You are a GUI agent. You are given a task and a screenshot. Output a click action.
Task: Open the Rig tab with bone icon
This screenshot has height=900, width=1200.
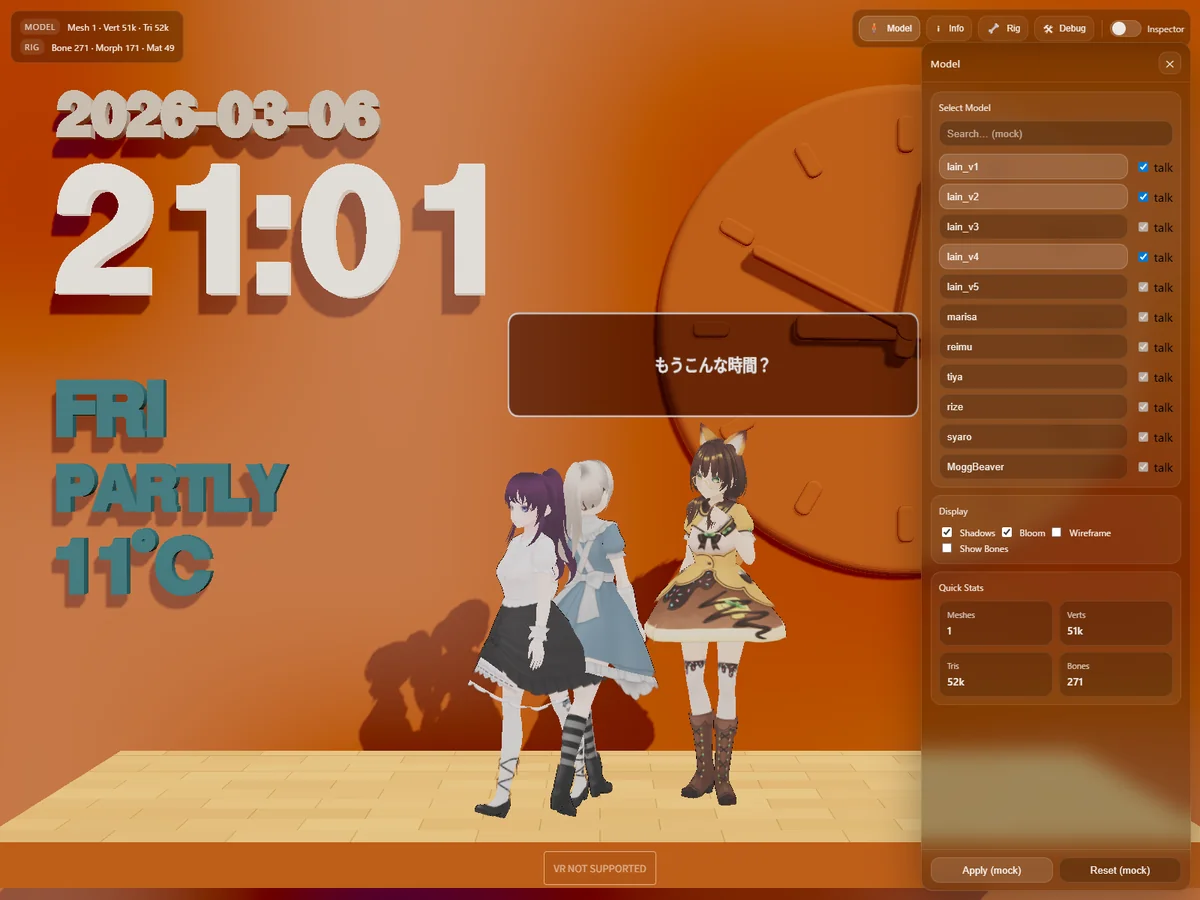pyautogui.click(x=1003, y=28)
